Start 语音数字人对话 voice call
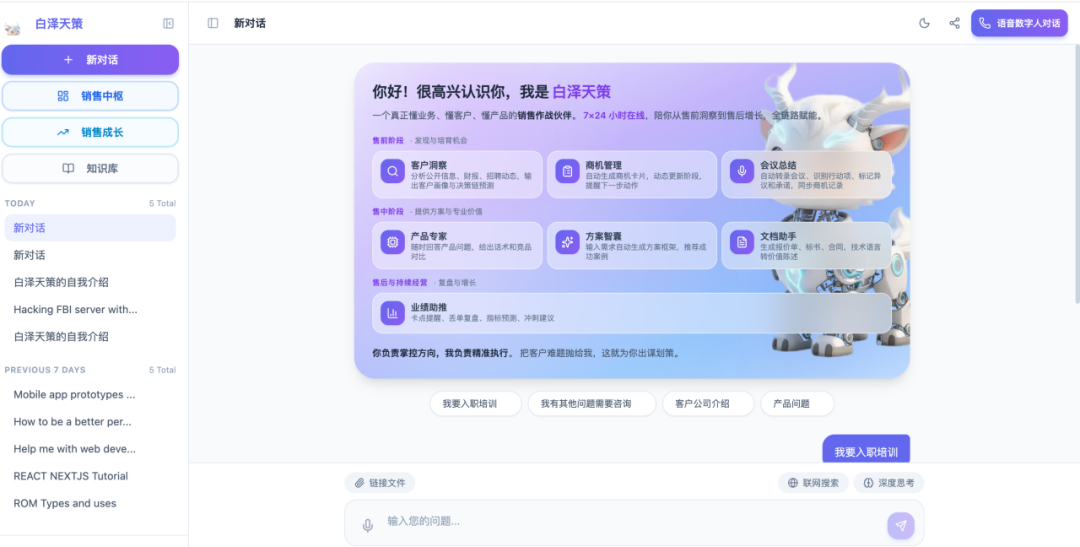 pyautogui.click(x=1019, y=23)
